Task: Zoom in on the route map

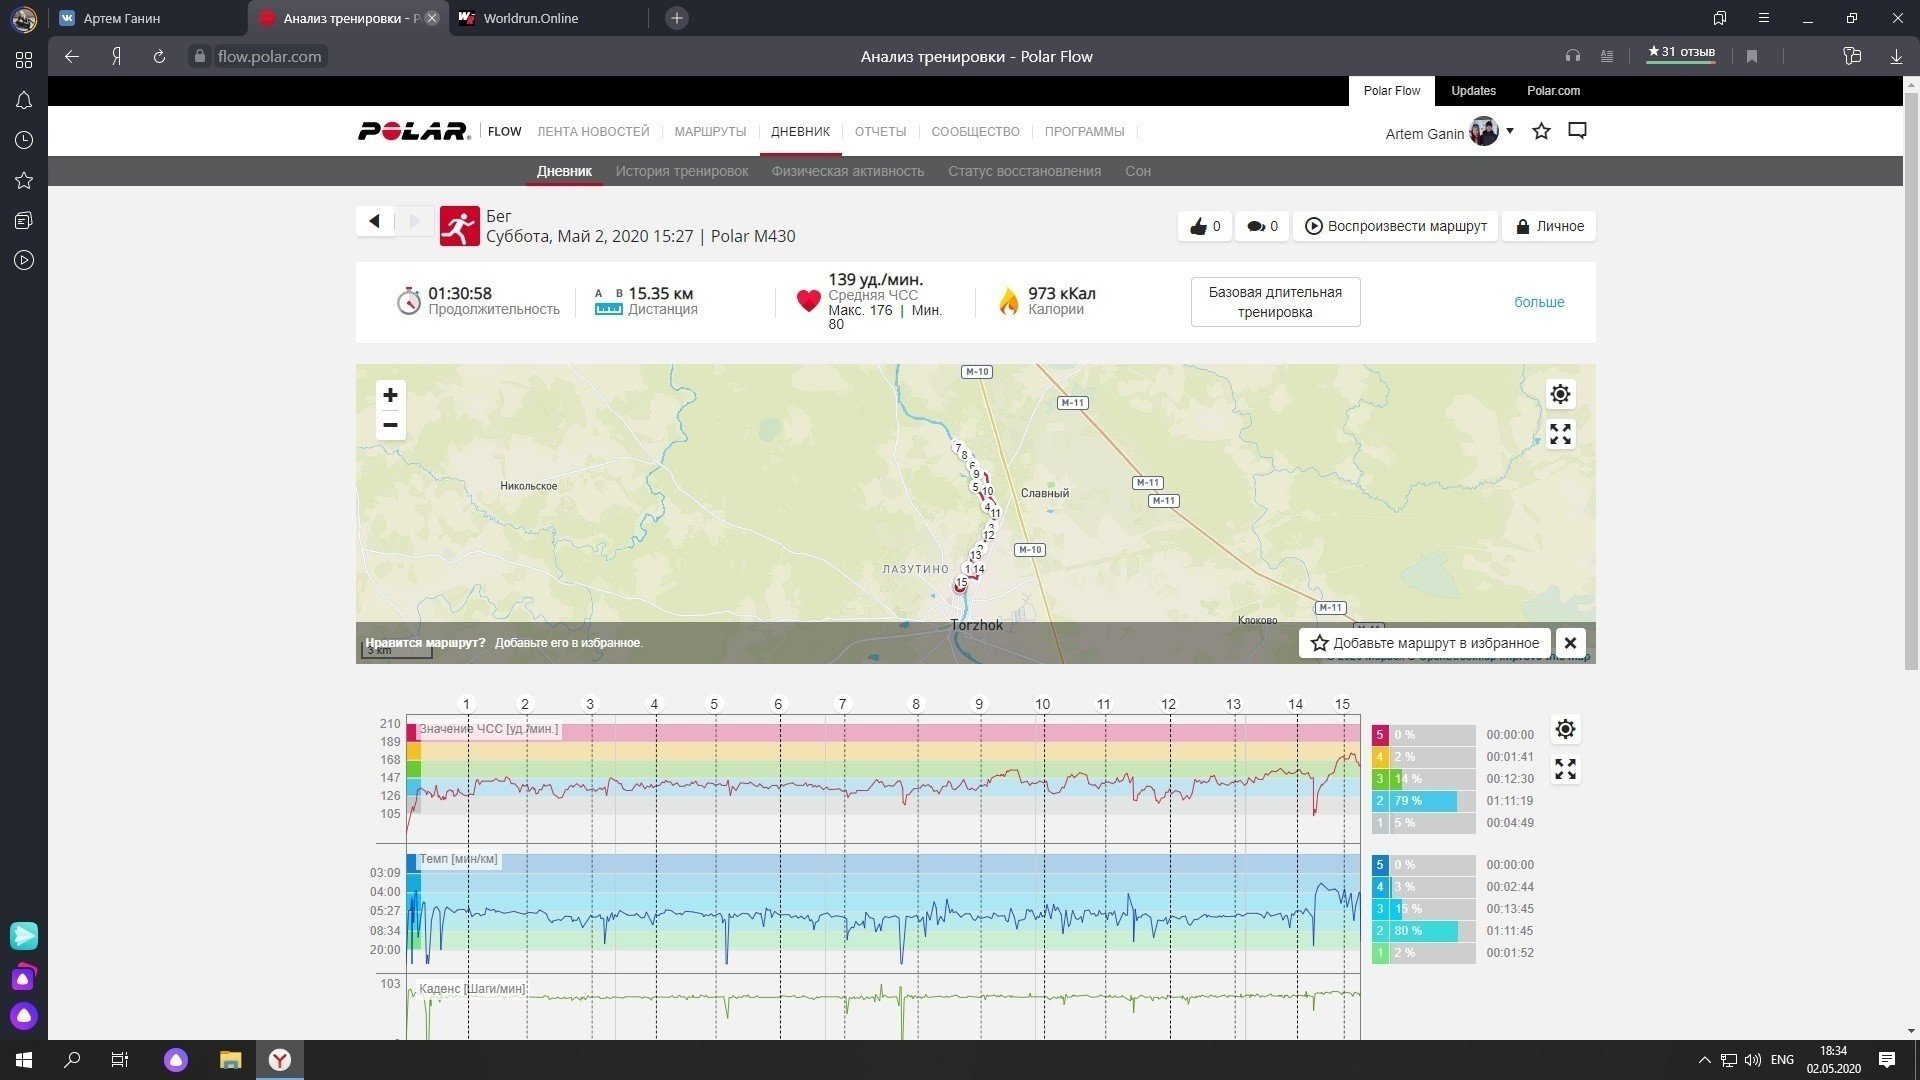Action: click(390, 395)
